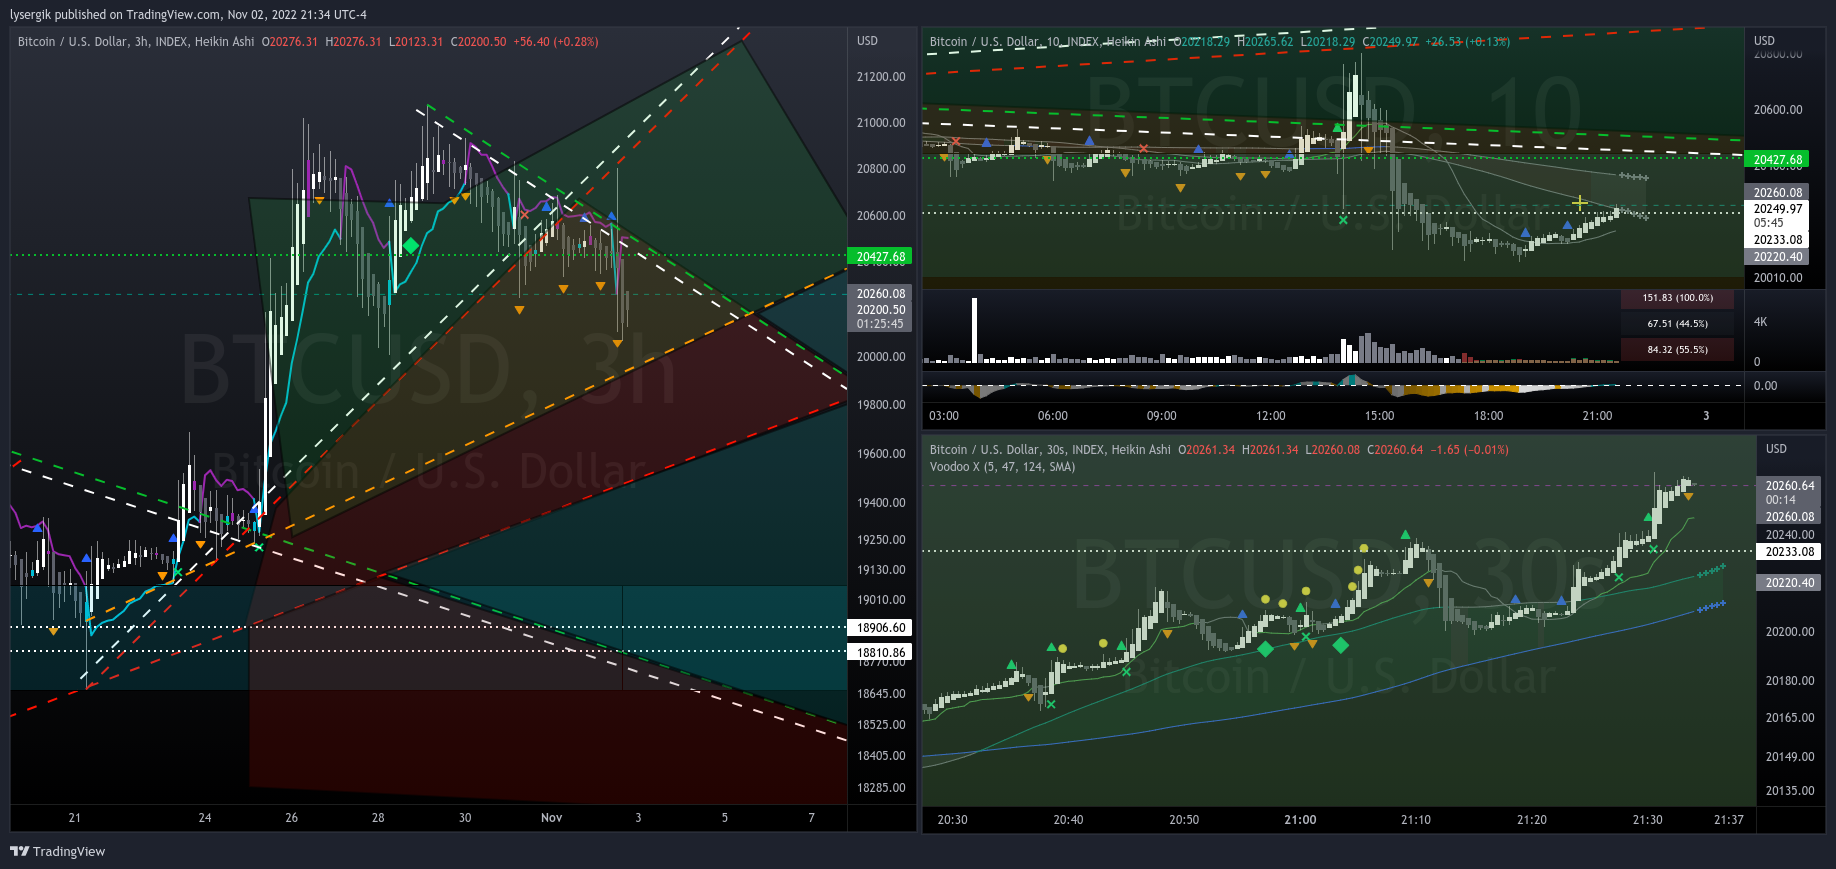Click the 20260.64 price label on 30s chart
This screenshot has height=869, width=1836.
1789,485
